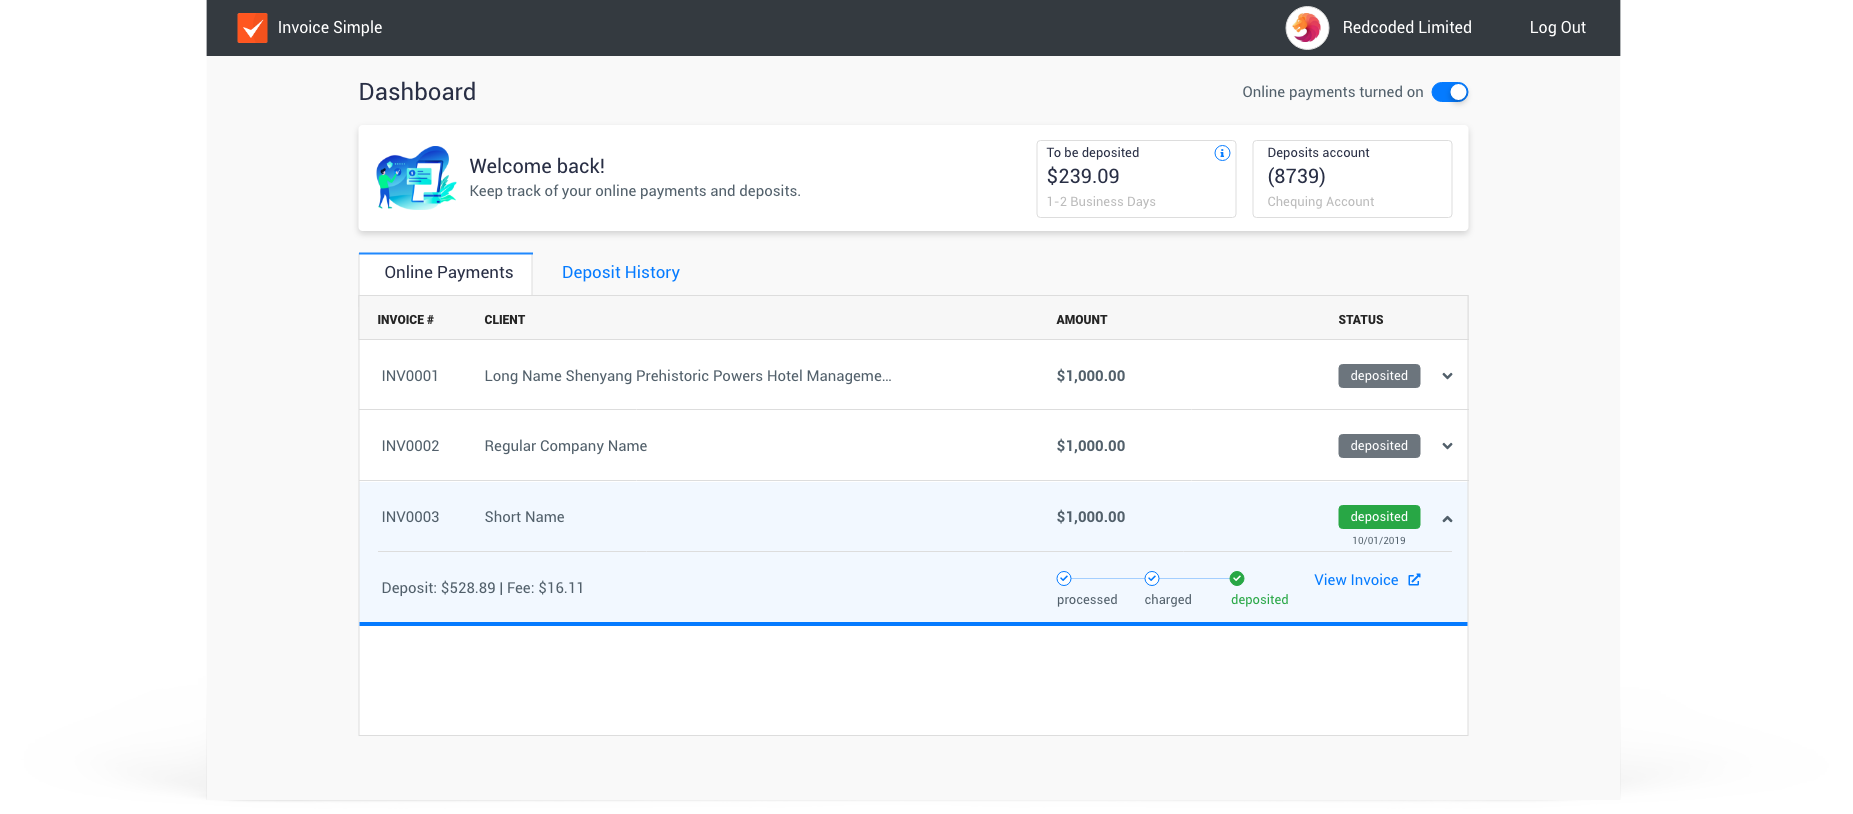Click the green deposited step check icon
Image resolution: width=1853 pixels, height=814 pixels.
click(1237, 578)
